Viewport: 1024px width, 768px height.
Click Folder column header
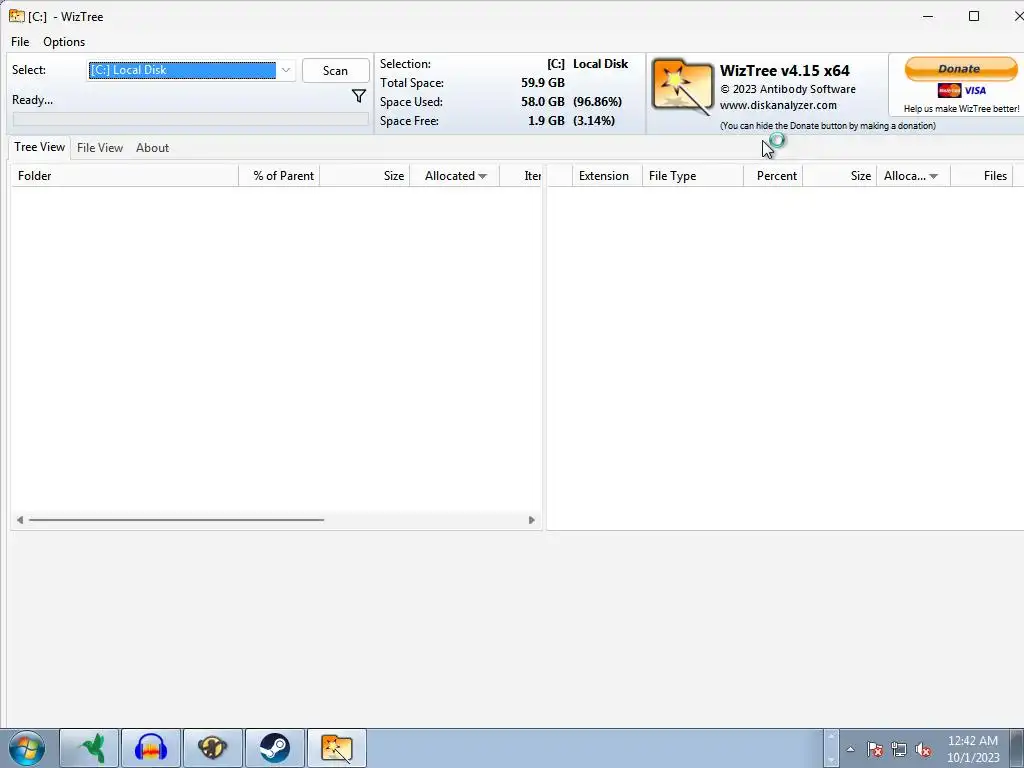[x=125, y=176]
